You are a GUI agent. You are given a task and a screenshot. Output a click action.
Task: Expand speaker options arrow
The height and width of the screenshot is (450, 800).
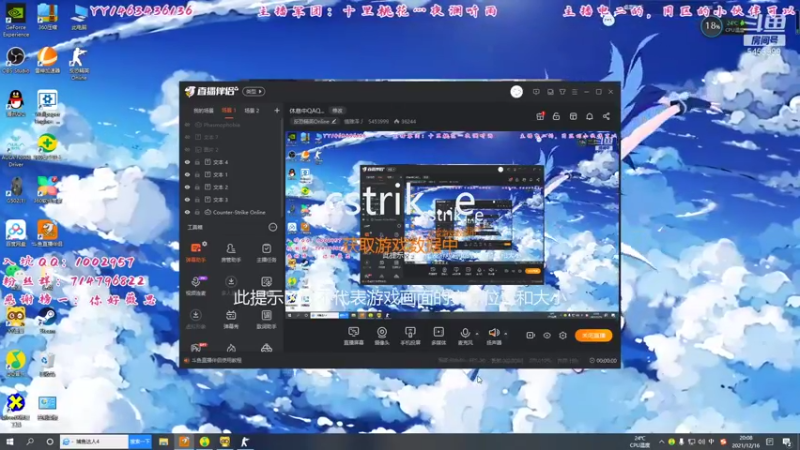point(506,334)
